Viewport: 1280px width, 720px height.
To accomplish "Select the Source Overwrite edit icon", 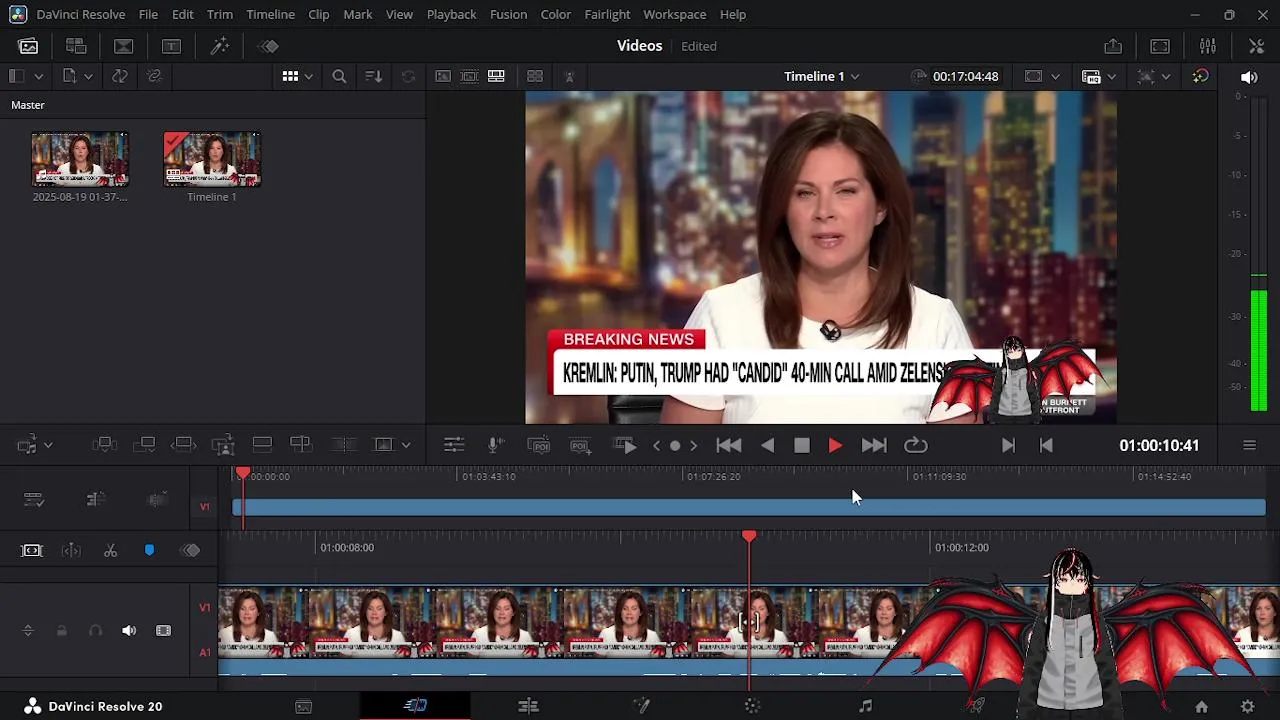I will (301, 444).
